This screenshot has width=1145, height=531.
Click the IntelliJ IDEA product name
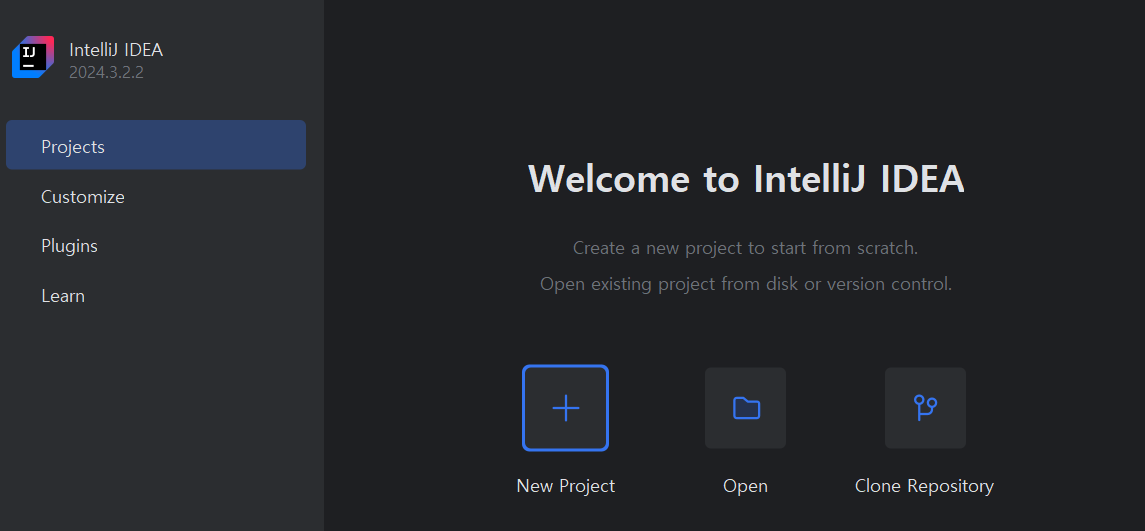116,50
